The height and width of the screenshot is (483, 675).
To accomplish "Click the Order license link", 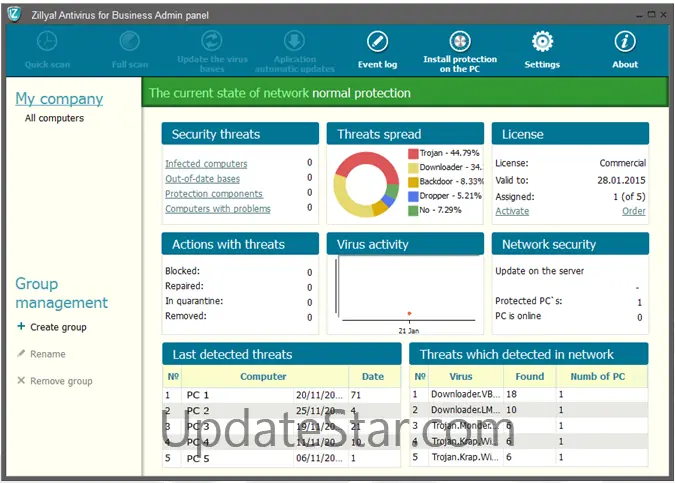I will coord(634,211).
